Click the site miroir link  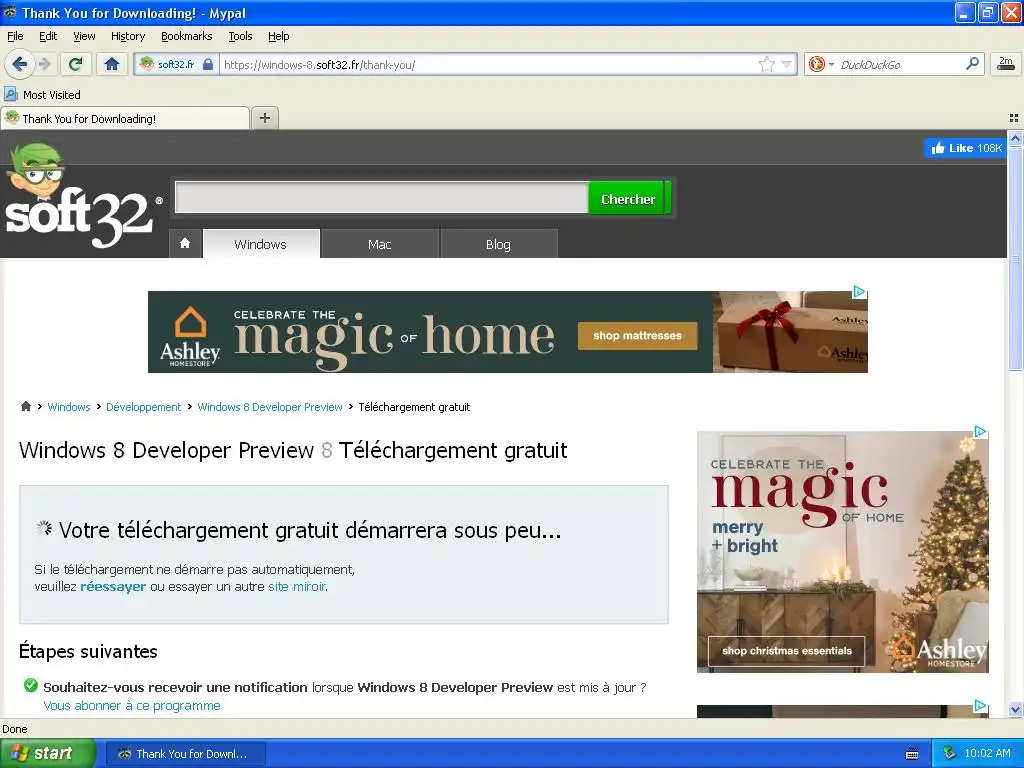(x=296, y=586)
